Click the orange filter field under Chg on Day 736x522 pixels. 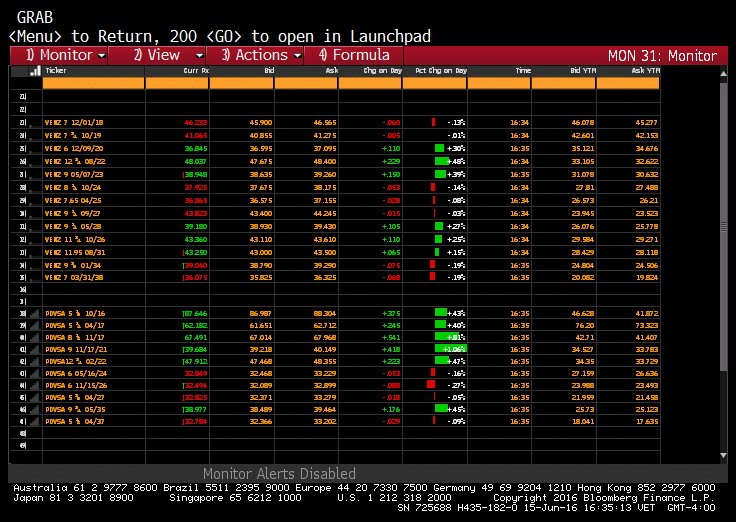(x=370, y=84)
